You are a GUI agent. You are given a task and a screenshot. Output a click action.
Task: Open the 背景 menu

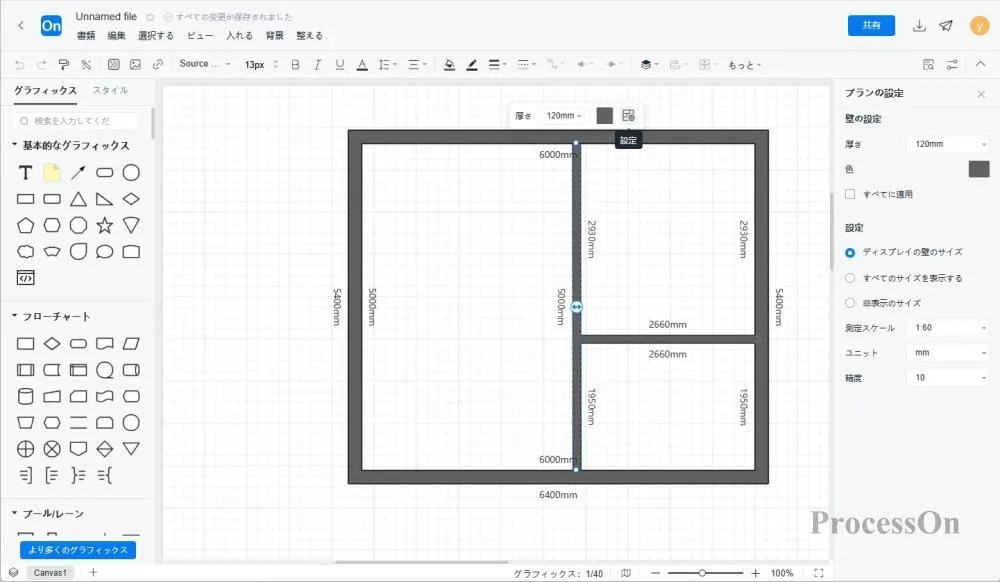point(274,36)
